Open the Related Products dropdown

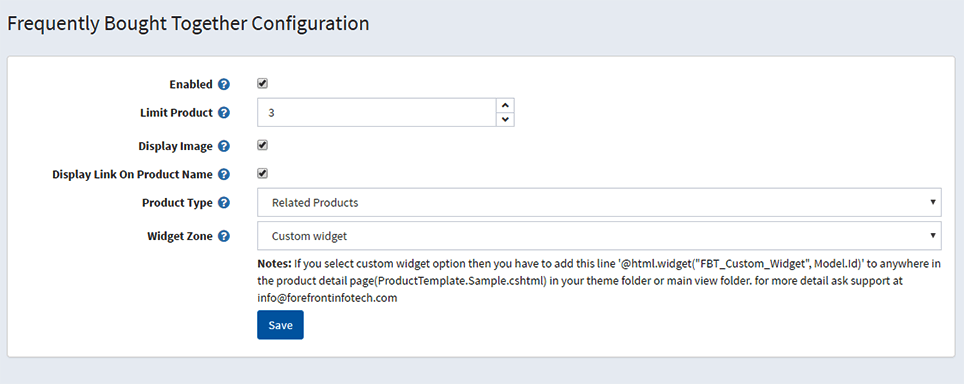point(599,202)
